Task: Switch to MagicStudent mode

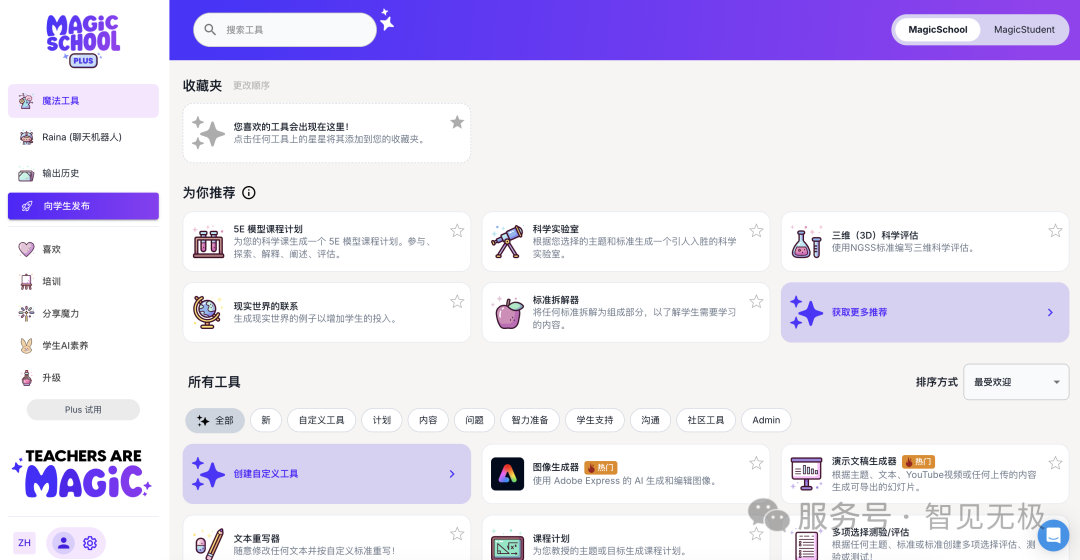Action: [1024, 30]
